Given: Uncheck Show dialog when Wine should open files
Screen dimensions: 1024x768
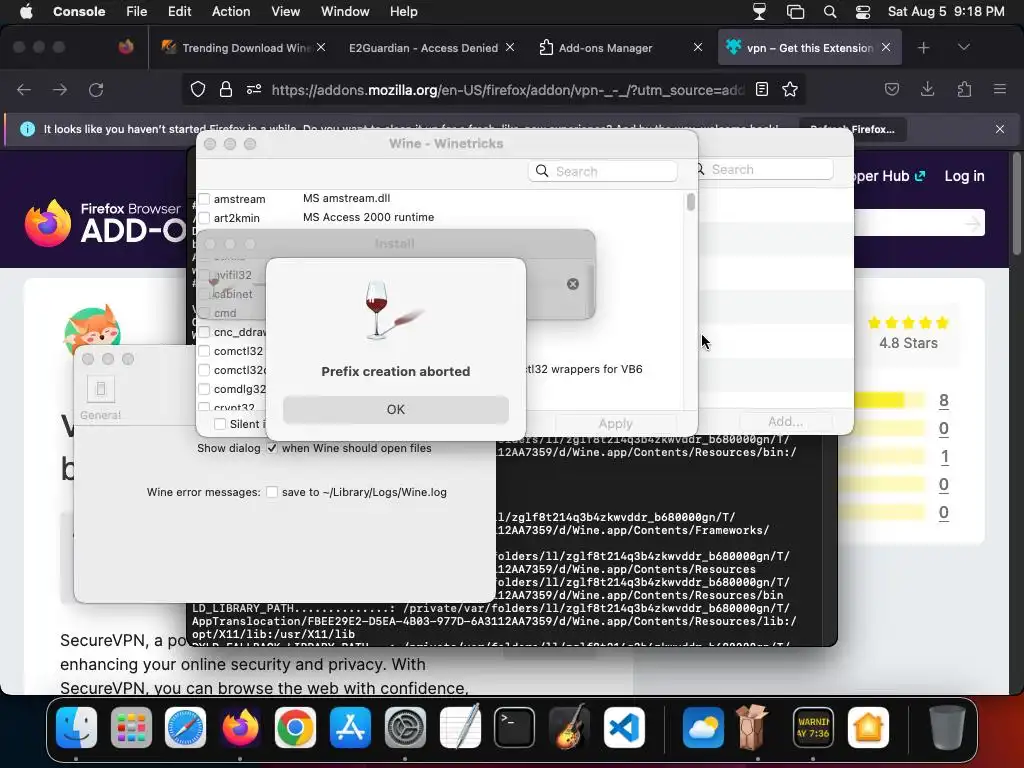Looking at the screenshot, I should coord(272,448).
